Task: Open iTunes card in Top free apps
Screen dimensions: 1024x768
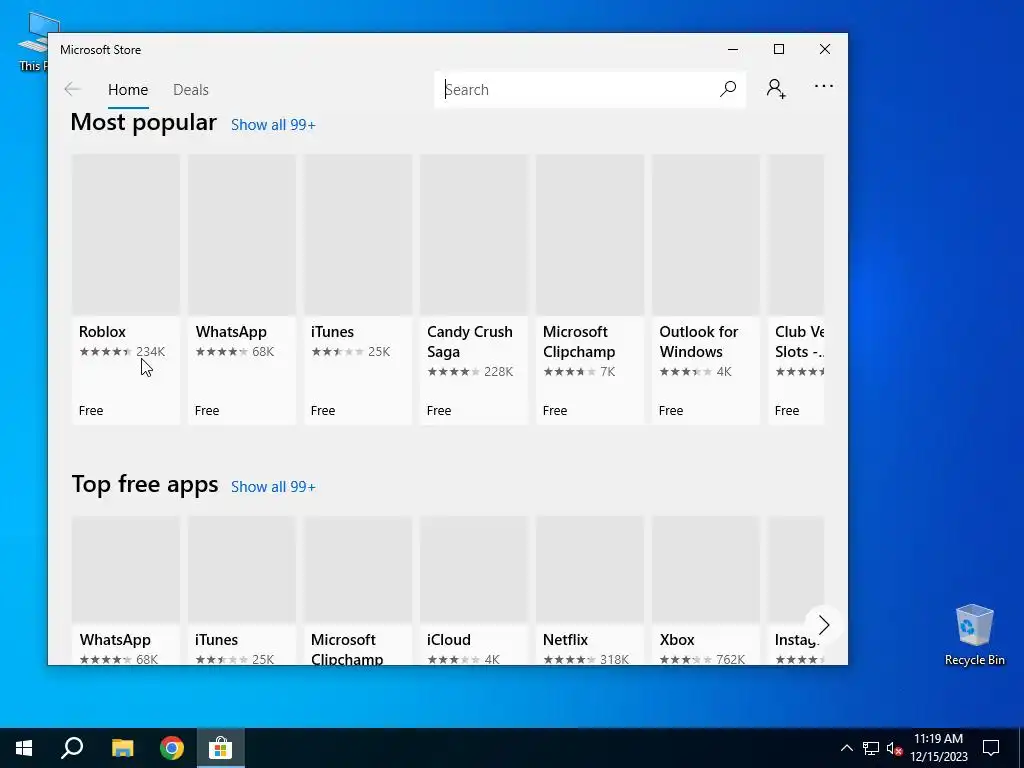Action: 242,590
